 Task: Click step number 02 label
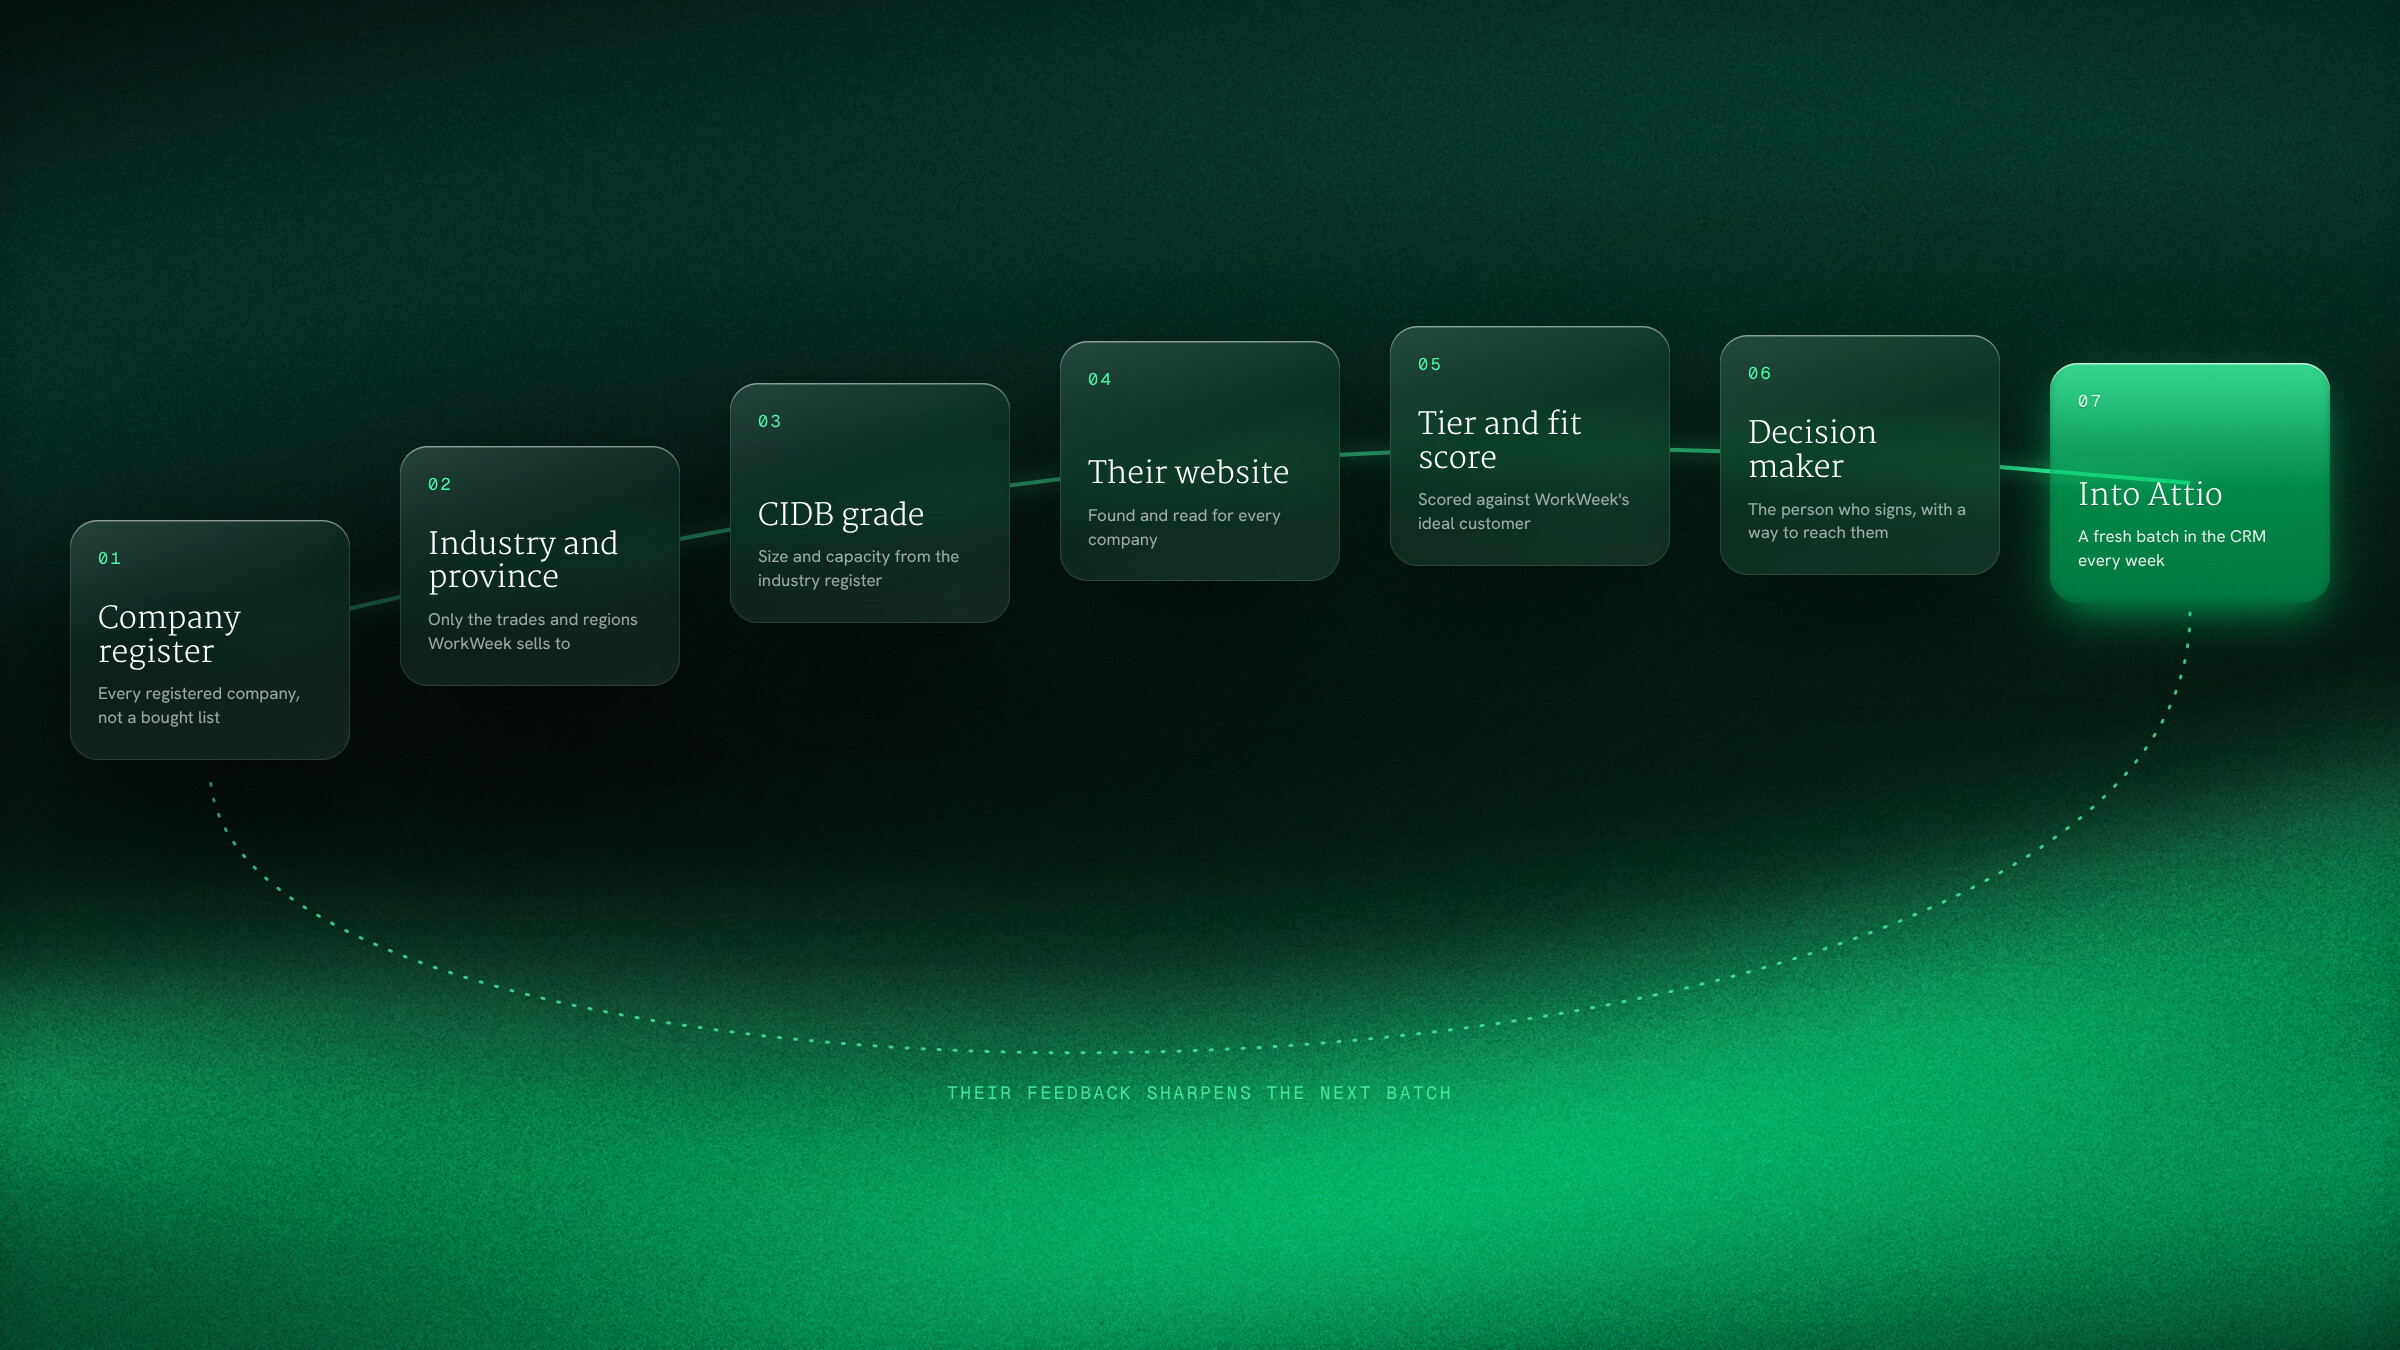point(439,484)
